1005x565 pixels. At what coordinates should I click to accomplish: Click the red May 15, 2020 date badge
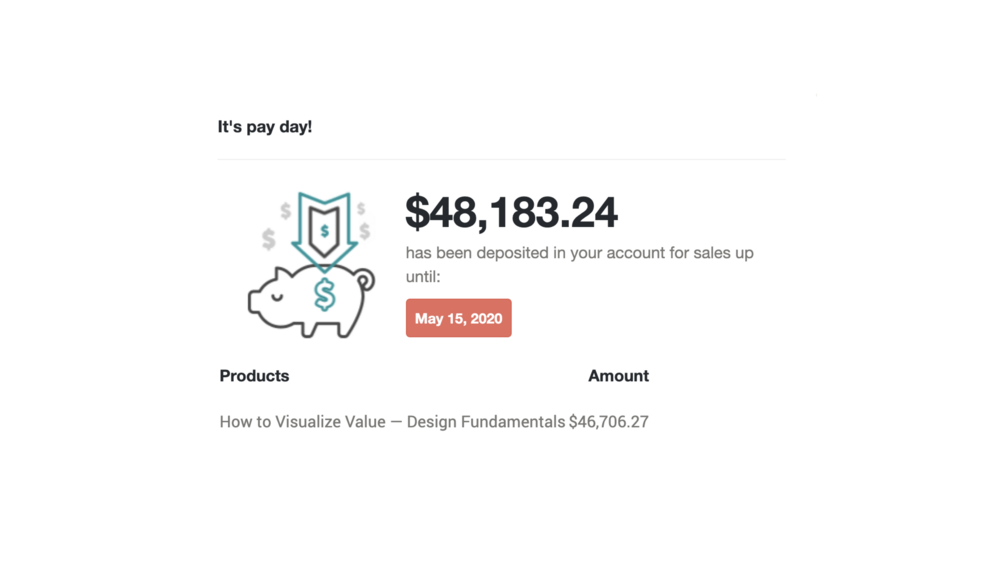[458, 318]
